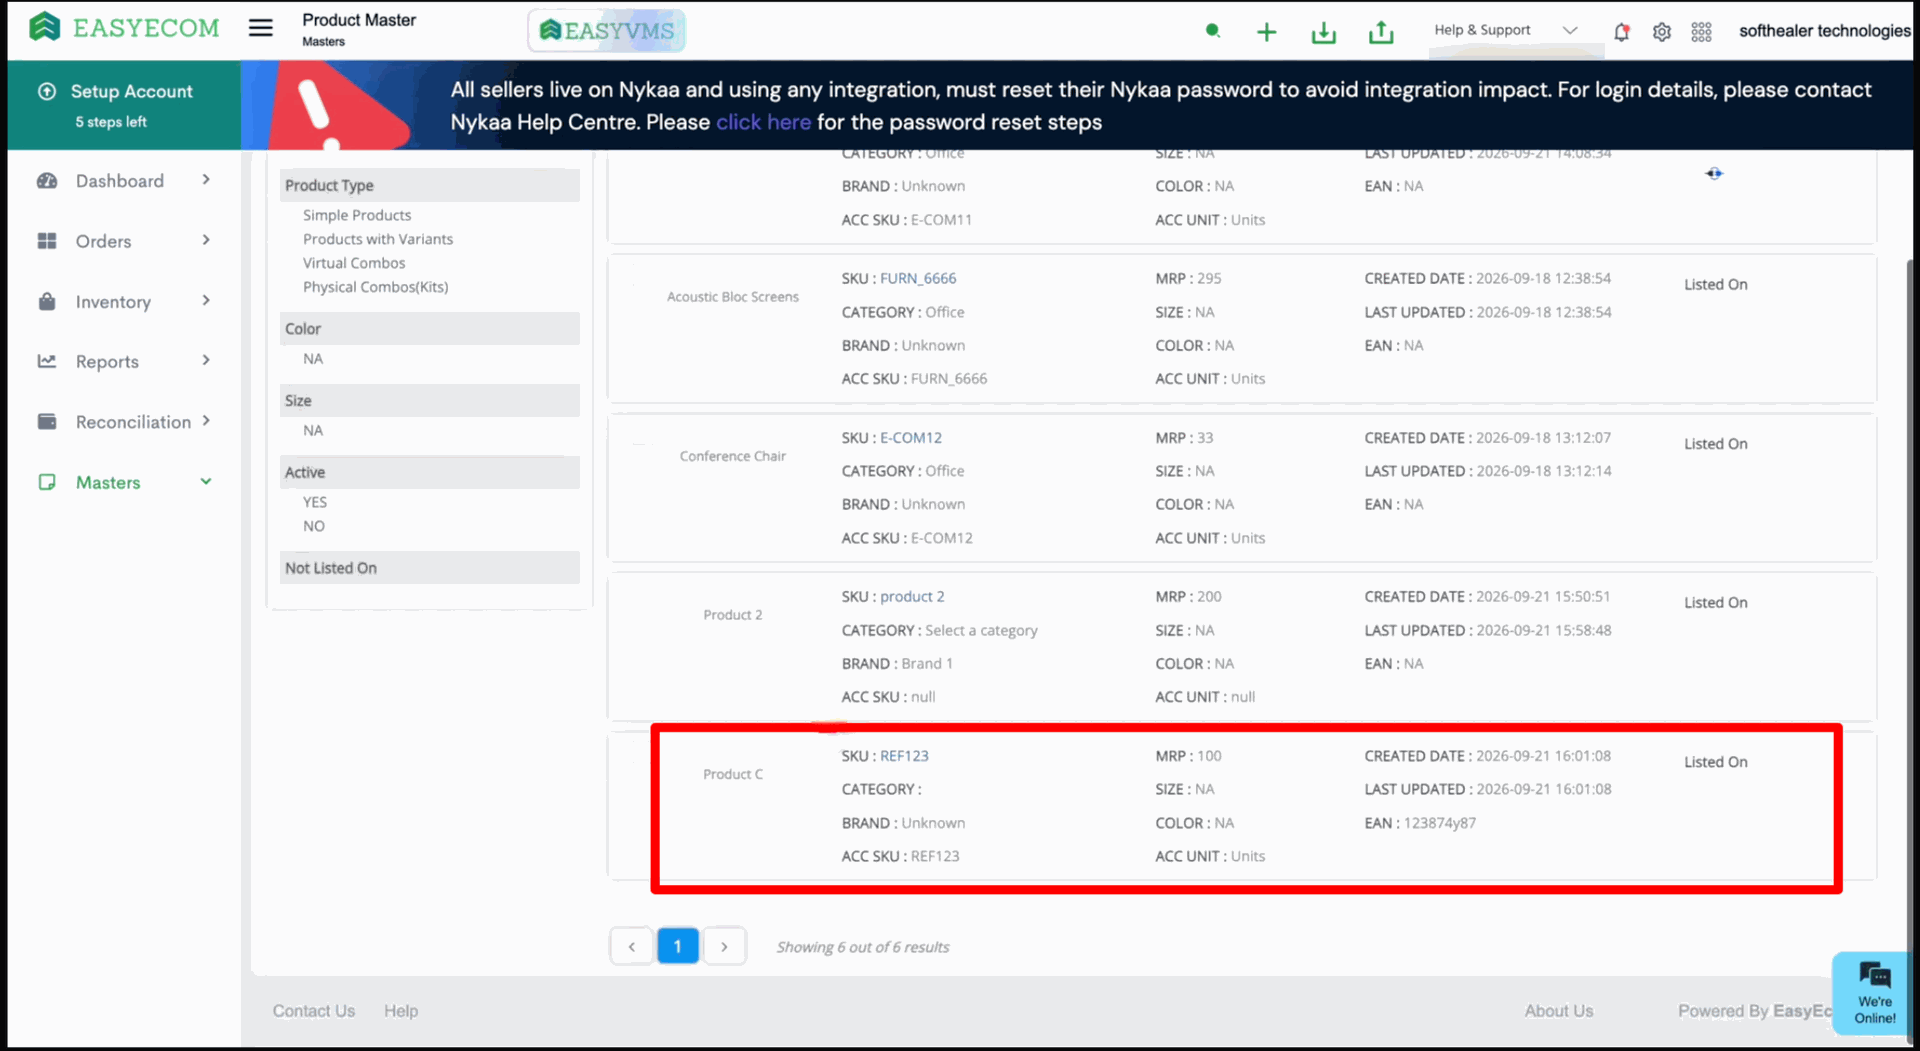
Task: Open Setup Account steps
Action: 124,105
